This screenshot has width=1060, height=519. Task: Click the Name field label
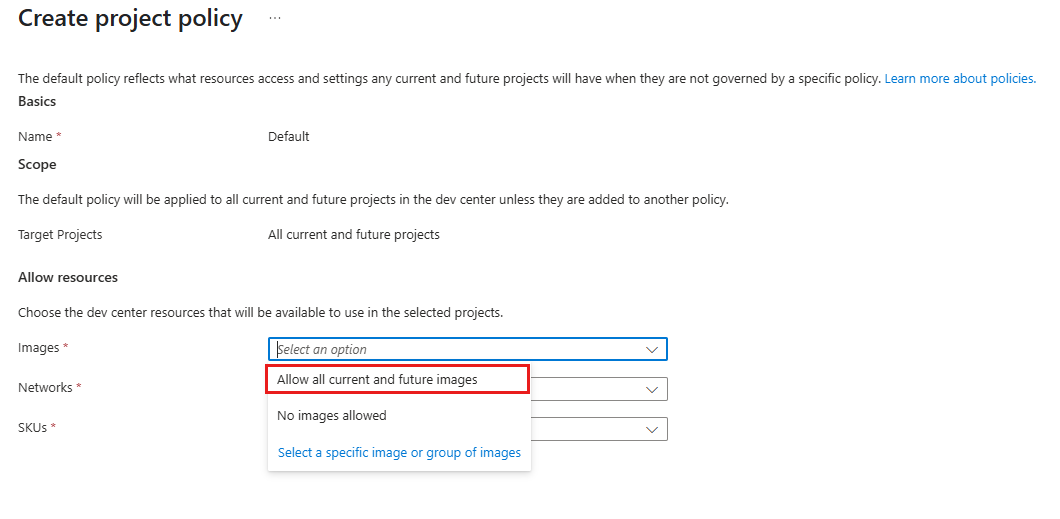click(35, 136)
